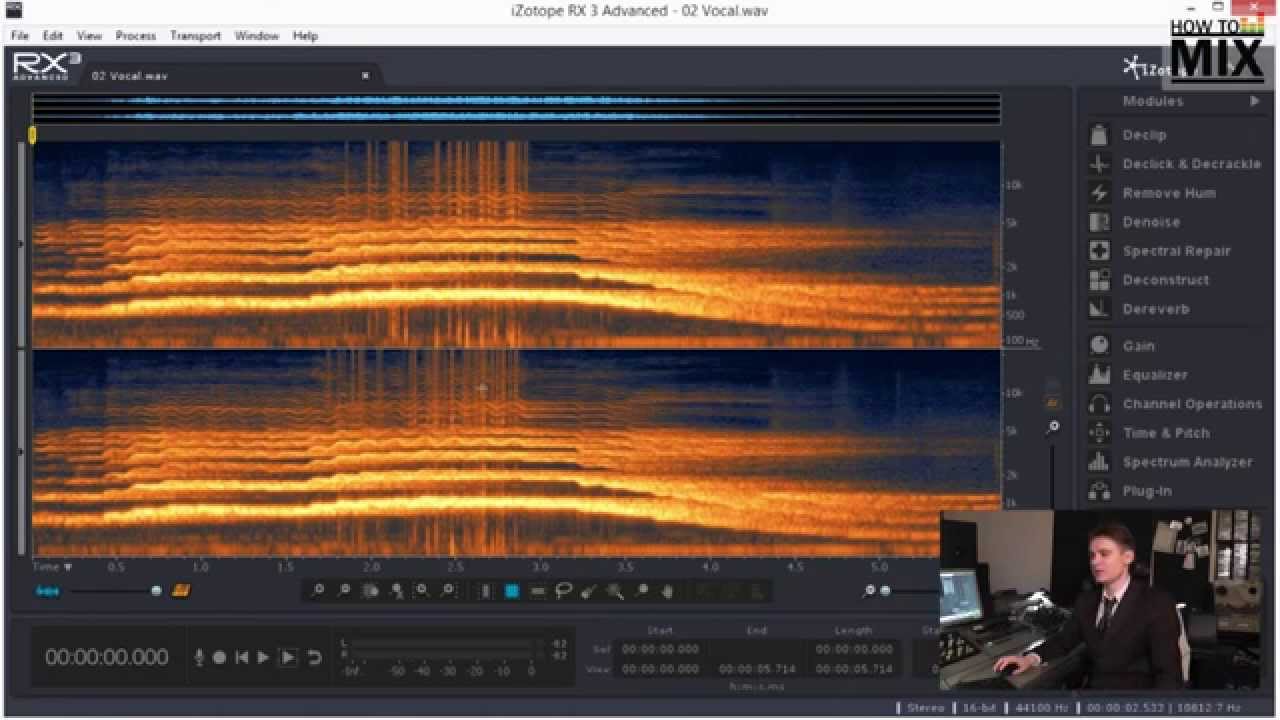Open the Edit menu
The width and height of the screenshot is (1280, 720).
[53, 36]
